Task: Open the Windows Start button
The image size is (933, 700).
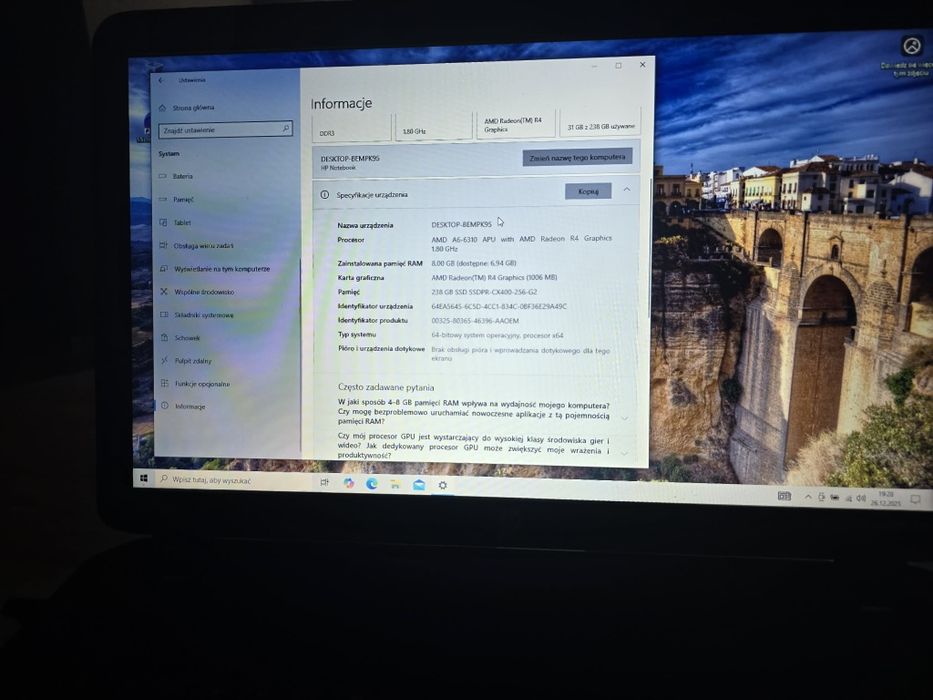Action: pyautogui.click(x=143, y=479)
